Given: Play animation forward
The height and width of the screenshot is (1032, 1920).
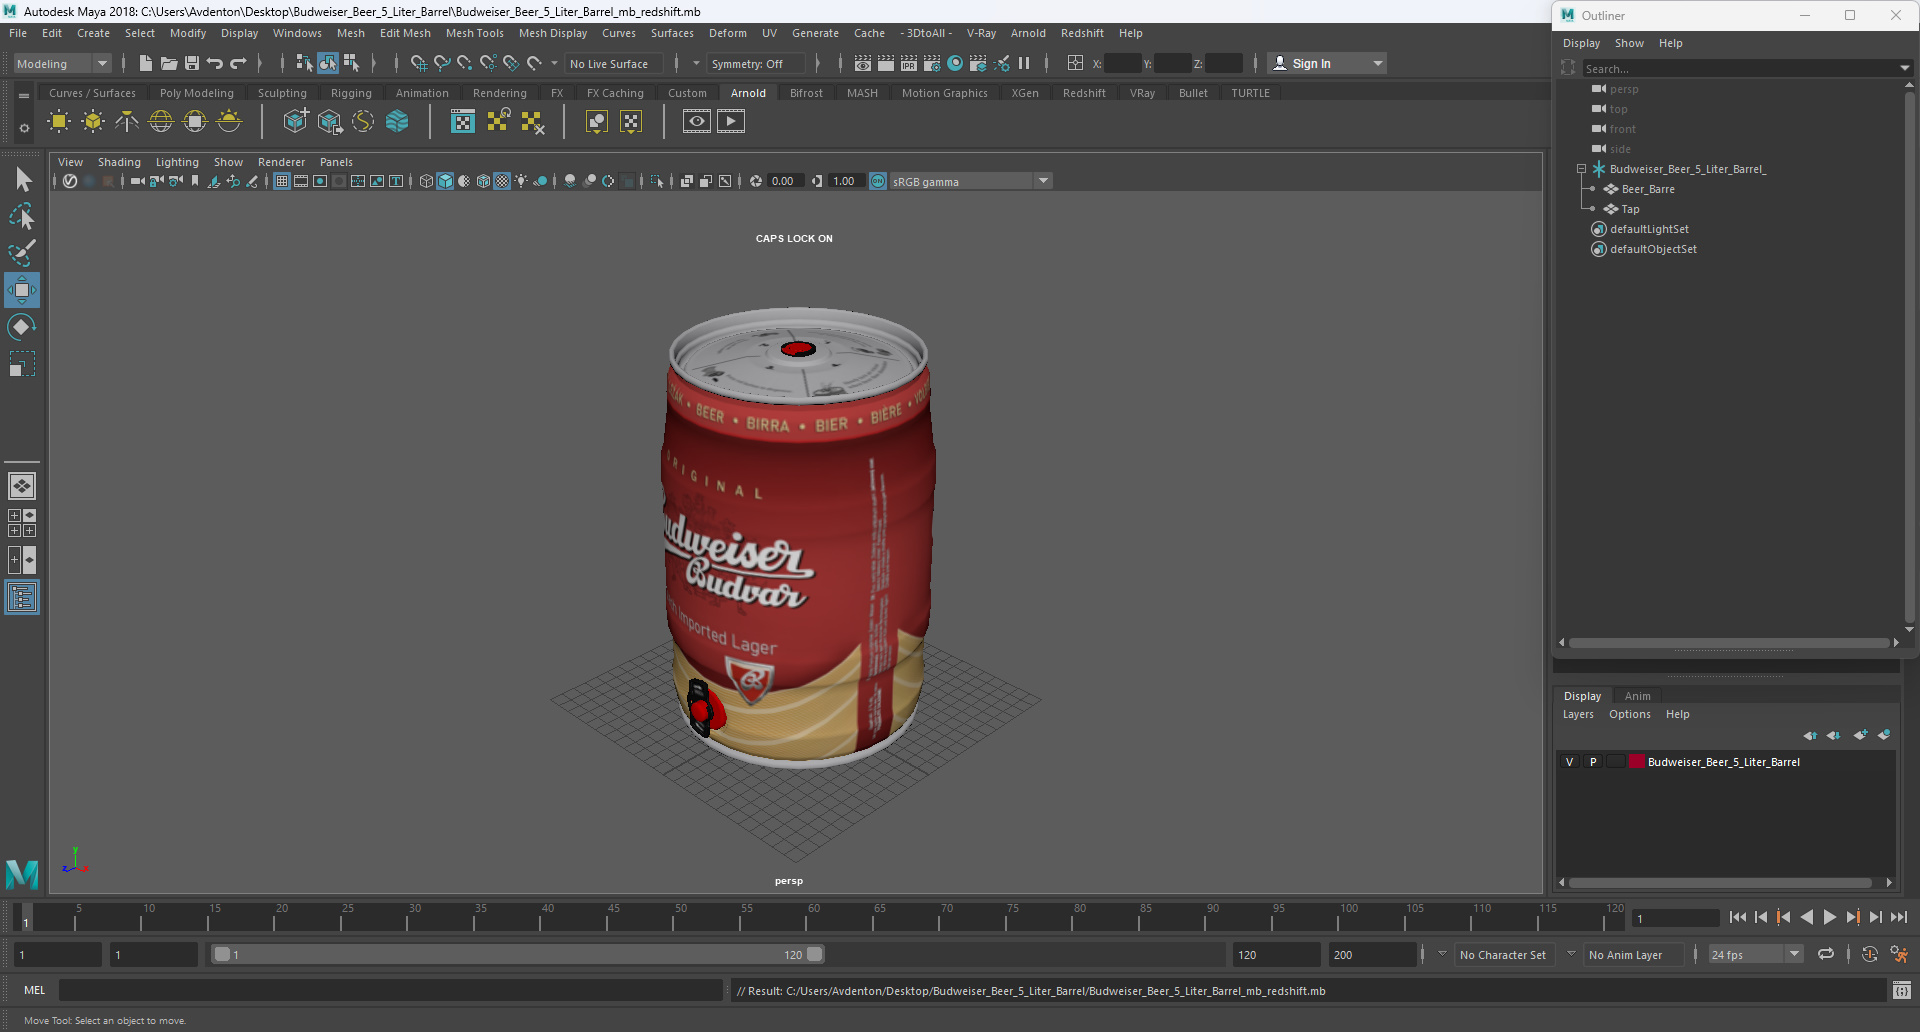Looking at the screenshot, I should pos(1829,917).
